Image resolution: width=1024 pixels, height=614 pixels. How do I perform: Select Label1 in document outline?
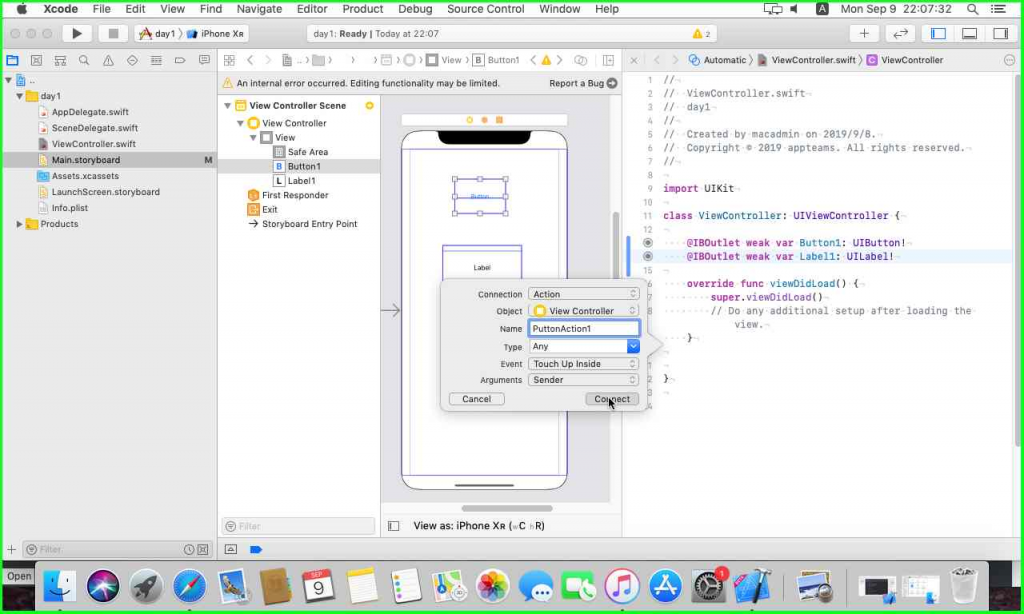[x=301, y=181]
